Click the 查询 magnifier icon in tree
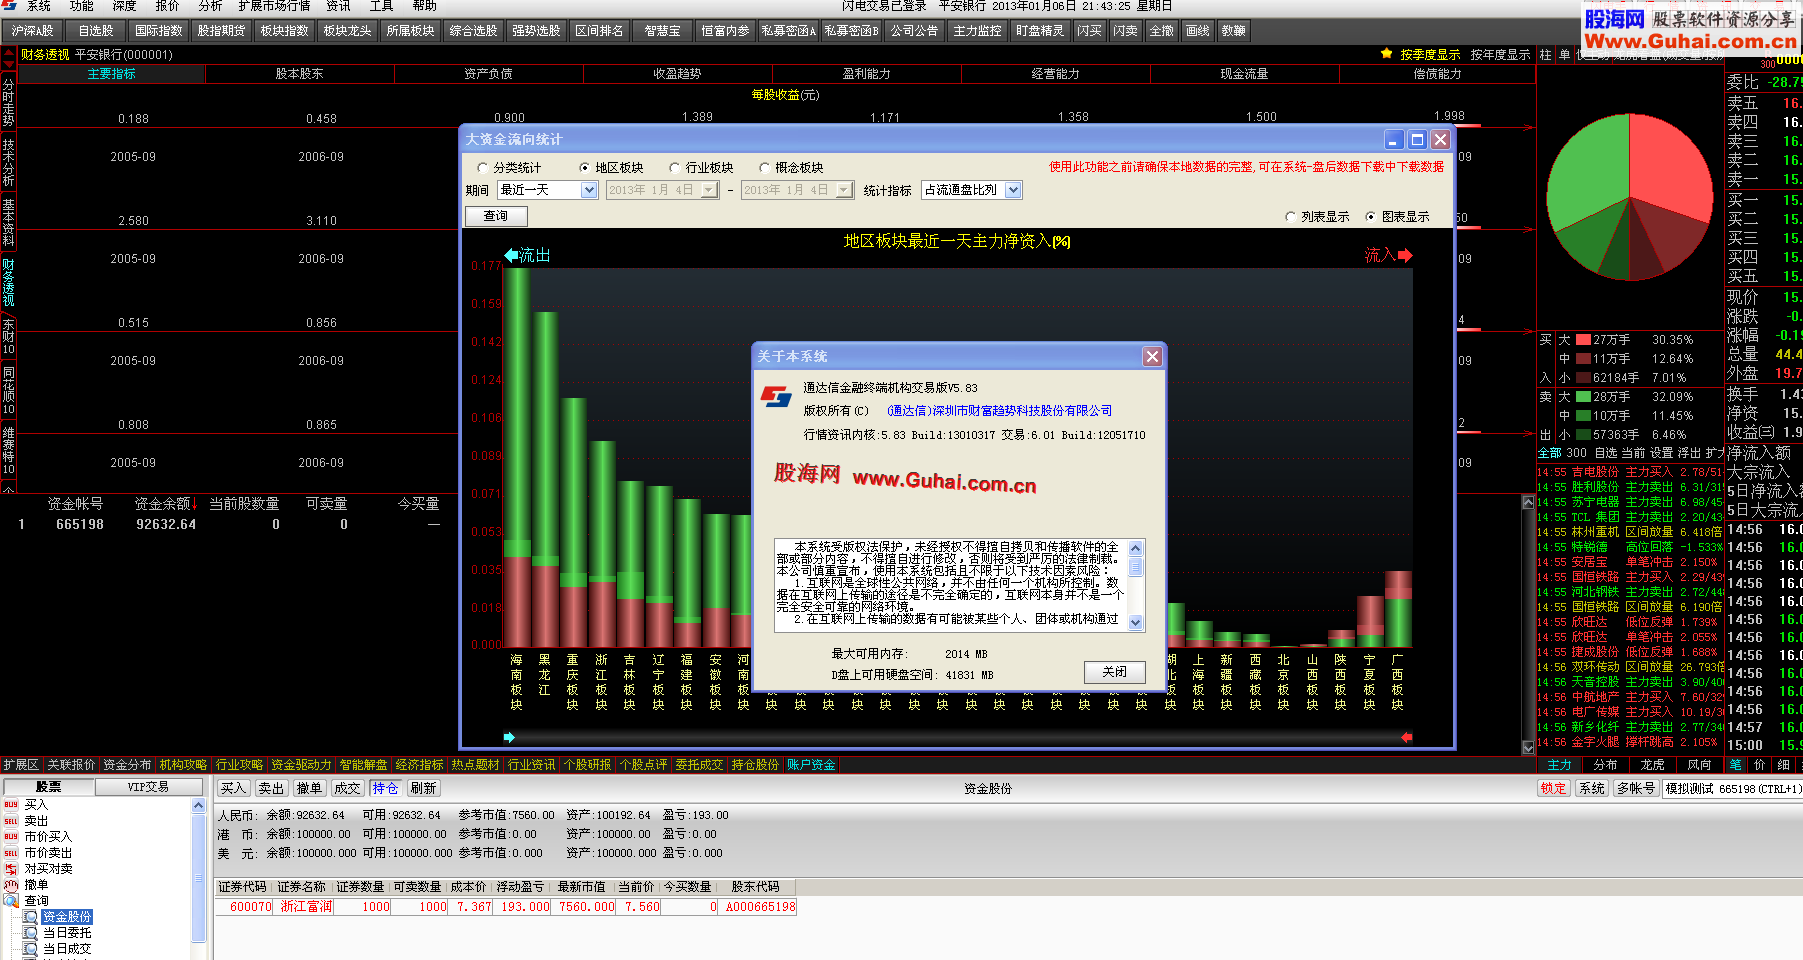This screenshot has height=960, width=1803. pyautogui.click(x=12, y=900)
